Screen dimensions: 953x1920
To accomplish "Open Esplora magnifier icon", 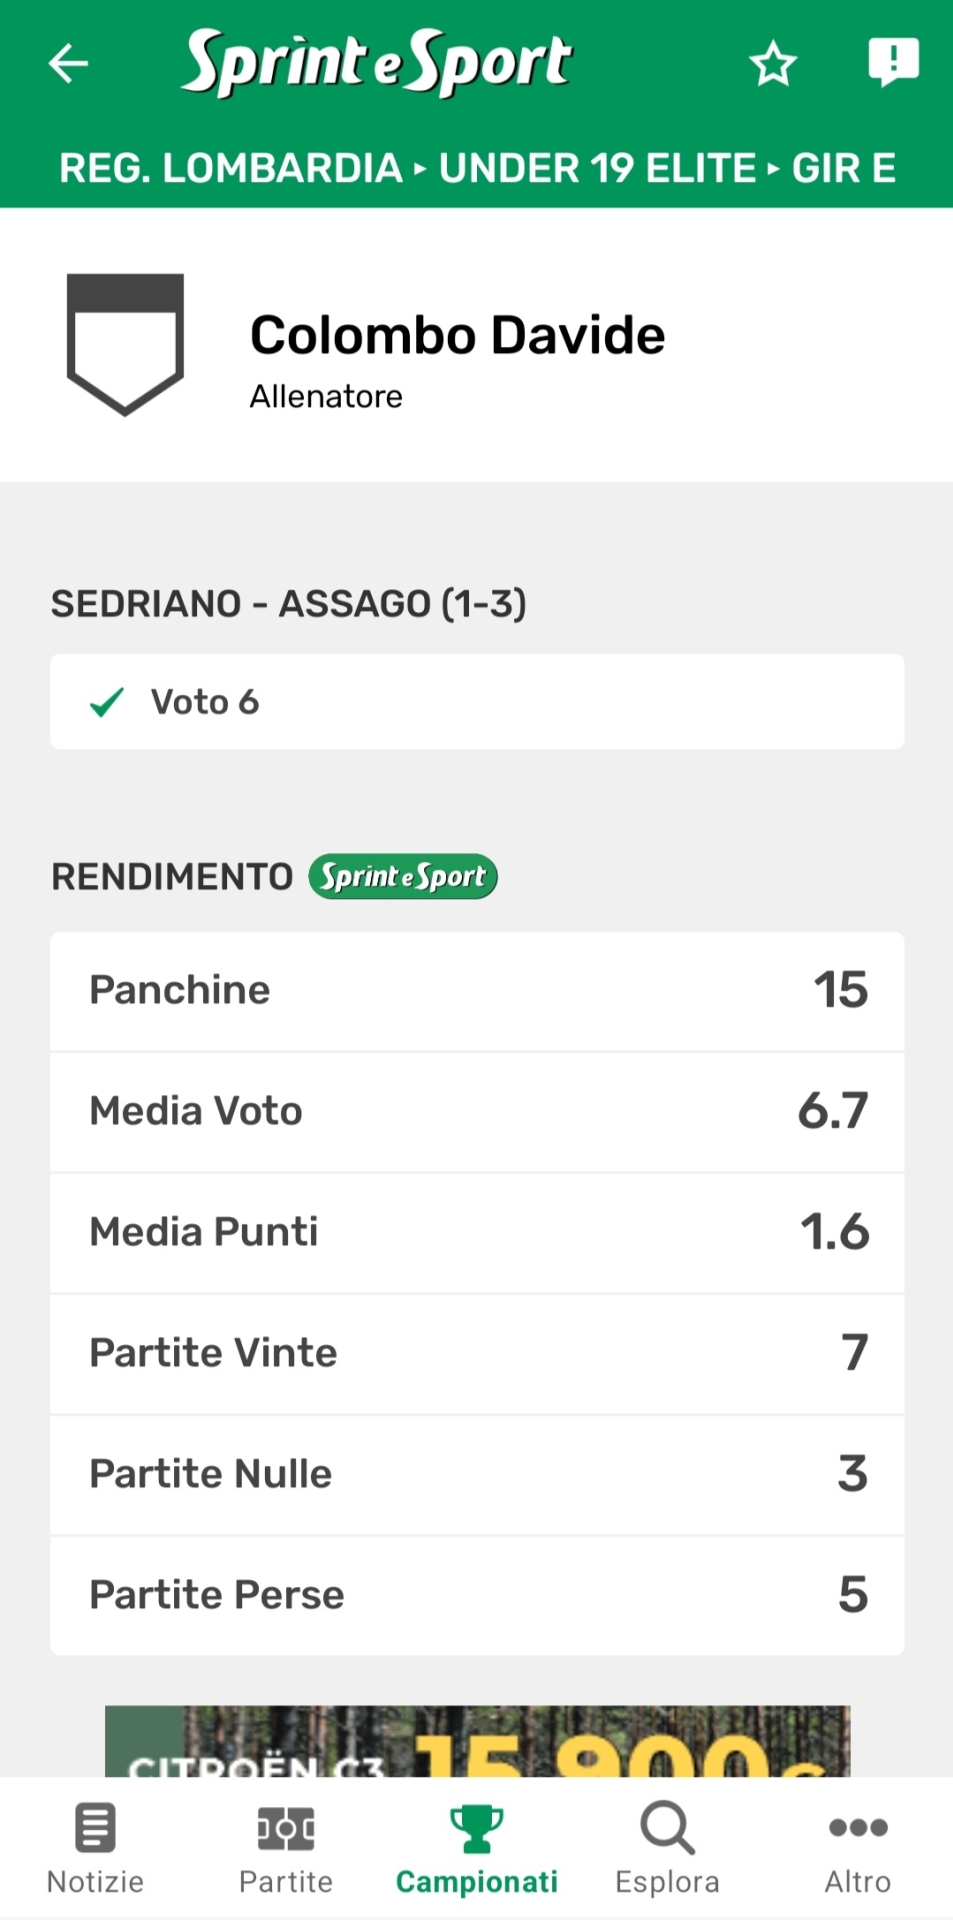I will click(x=667, y=1828).
